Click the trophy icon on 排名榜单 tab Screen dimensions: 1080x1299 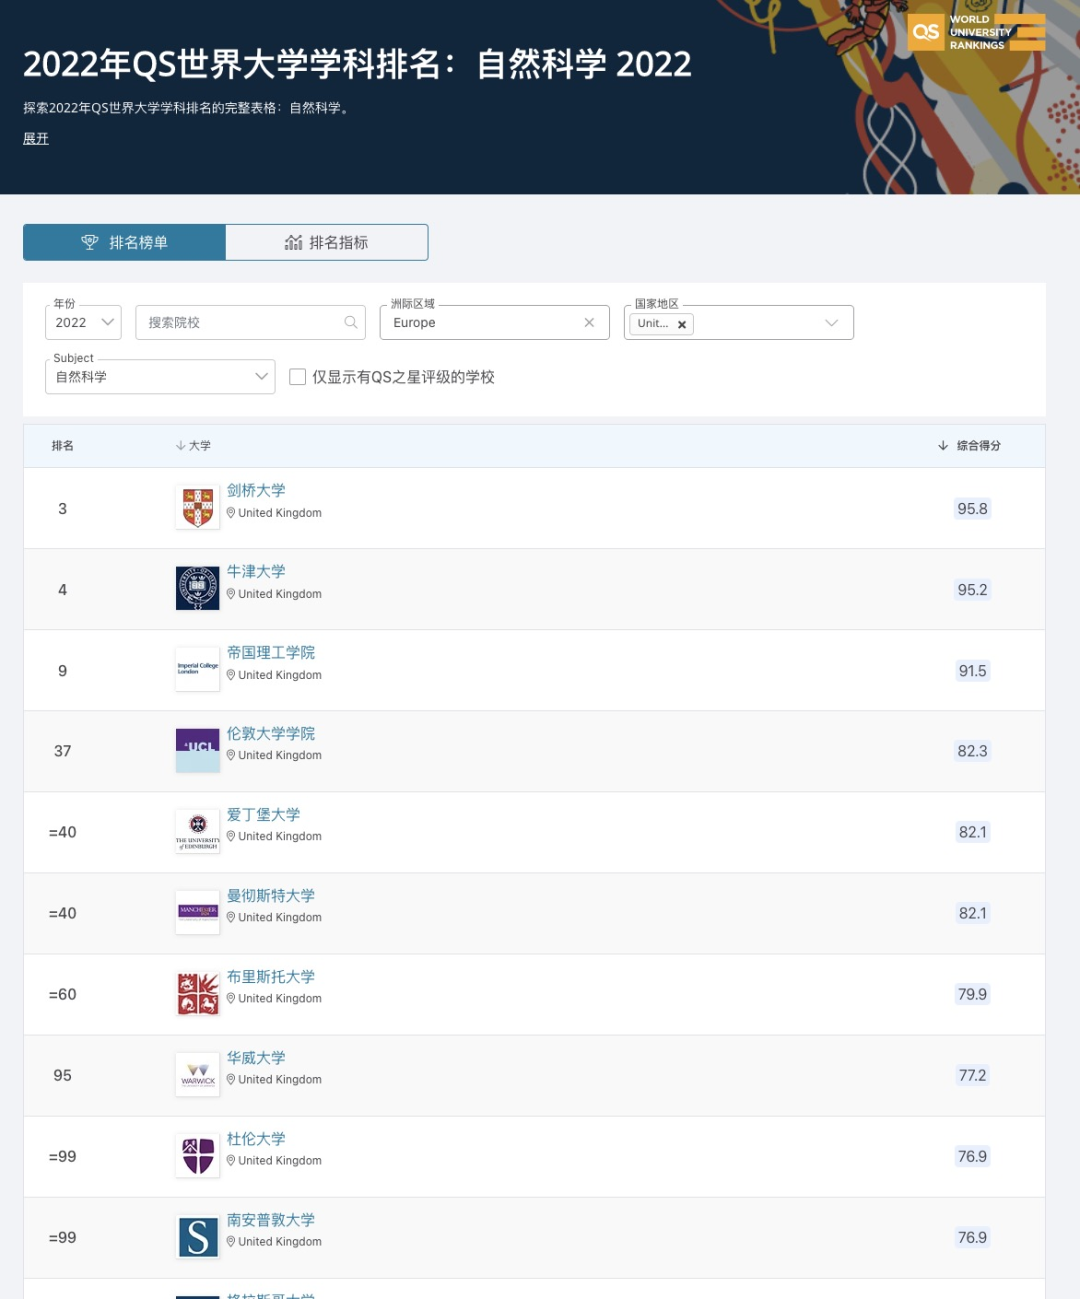pyautogui.click(x=90, y=242)
